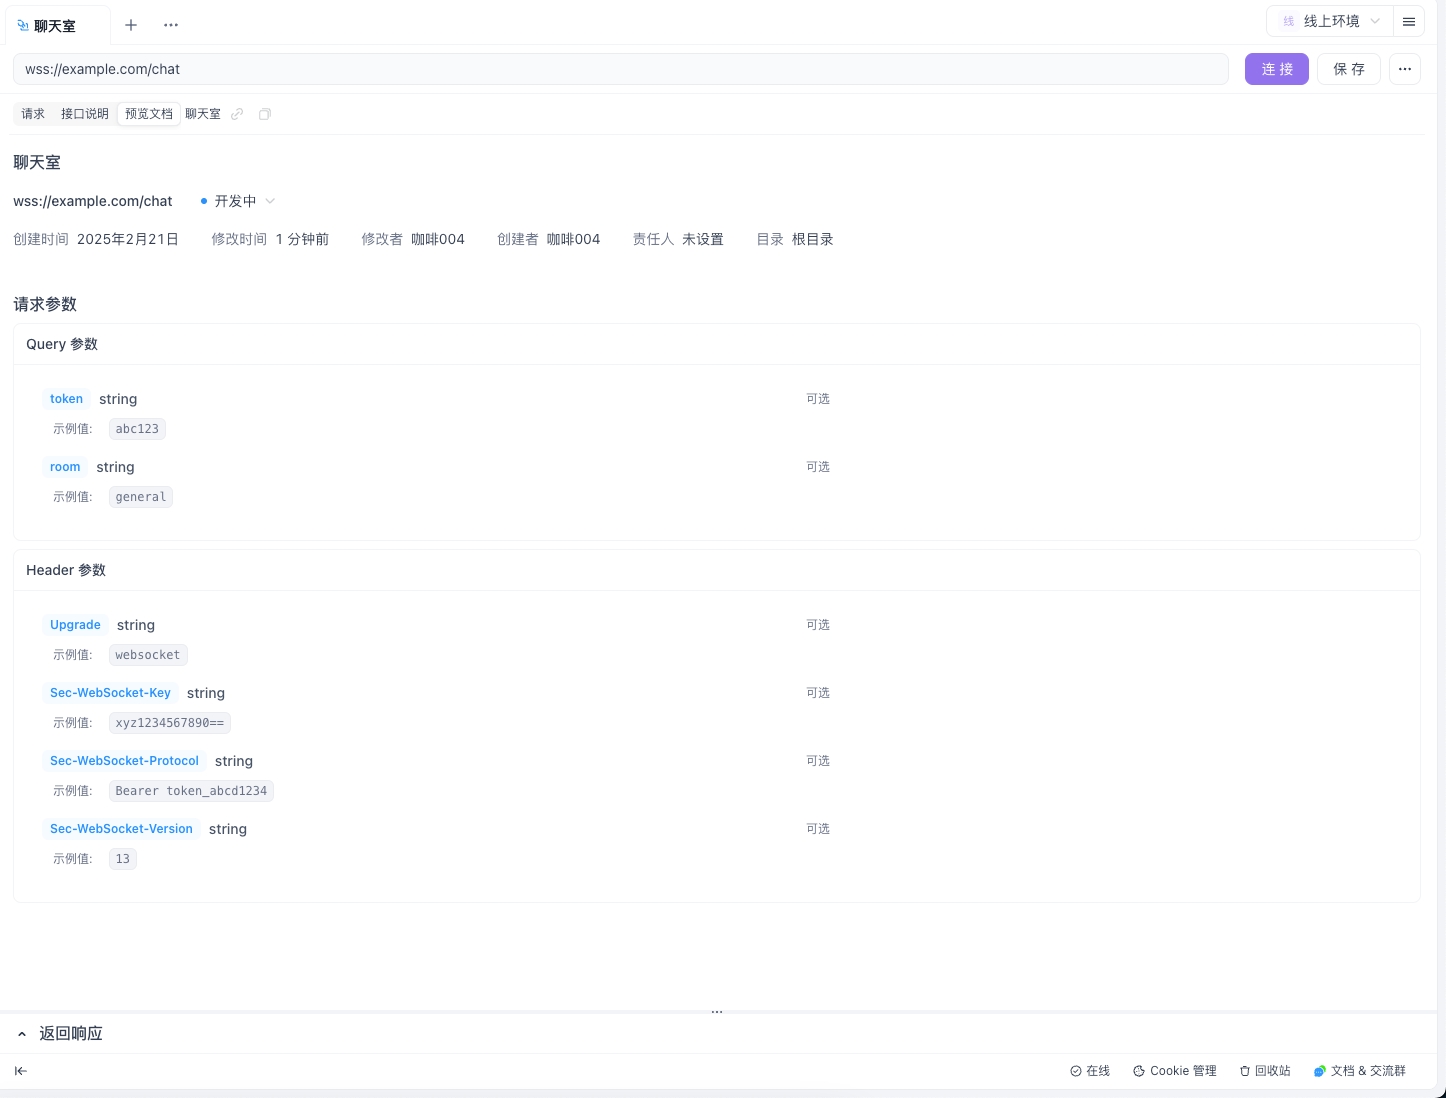Switch to the 接口说明 tab
This screenshot has width=1446, height=1098.
[85, 114]
